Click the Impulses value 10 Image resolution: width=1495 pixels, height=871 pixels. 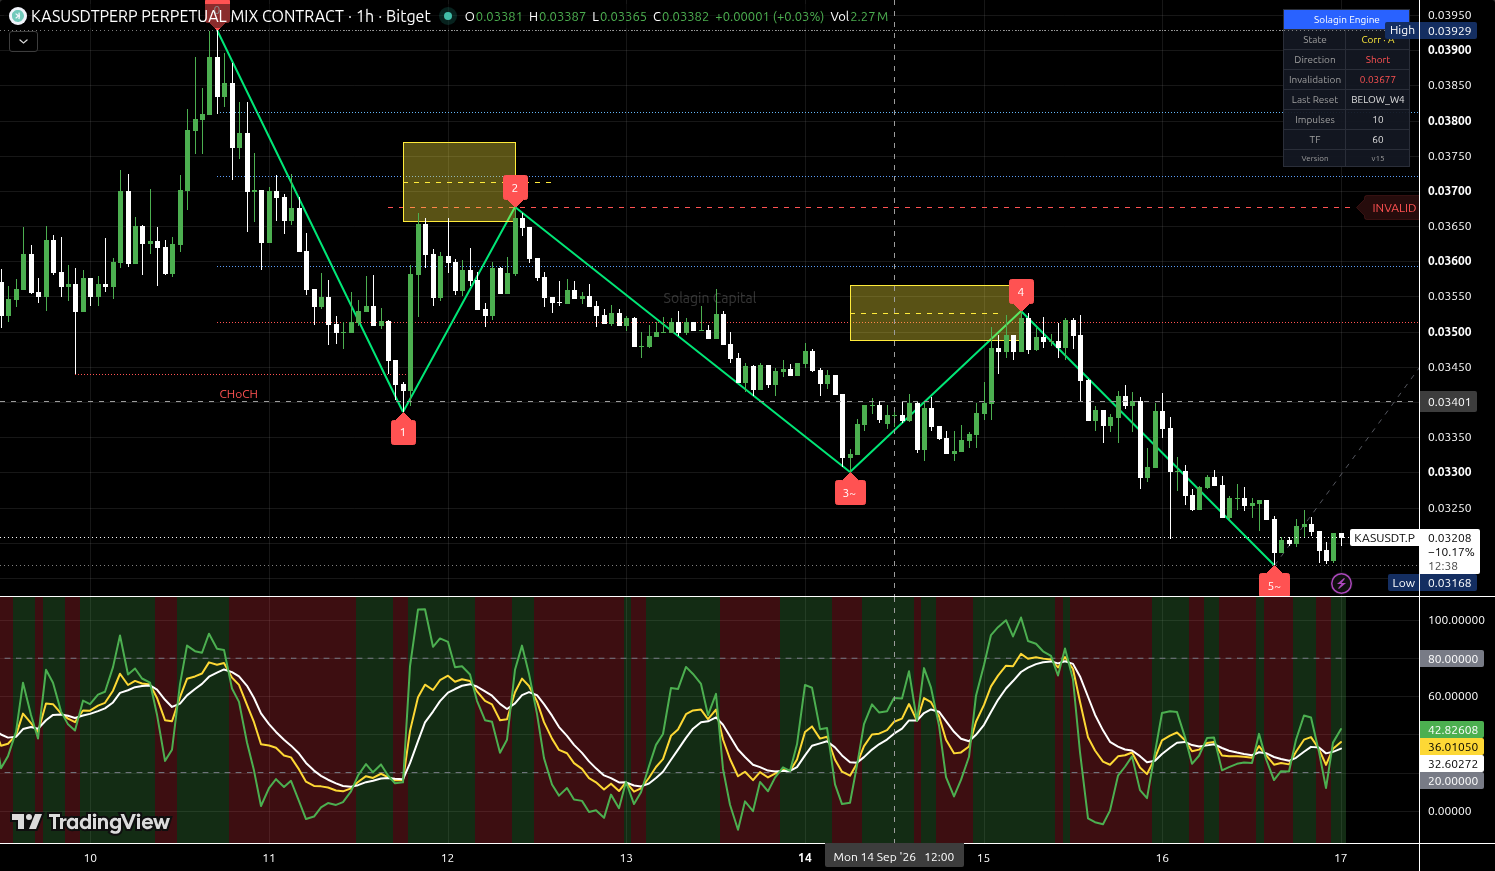click(x=1377, y=120)
